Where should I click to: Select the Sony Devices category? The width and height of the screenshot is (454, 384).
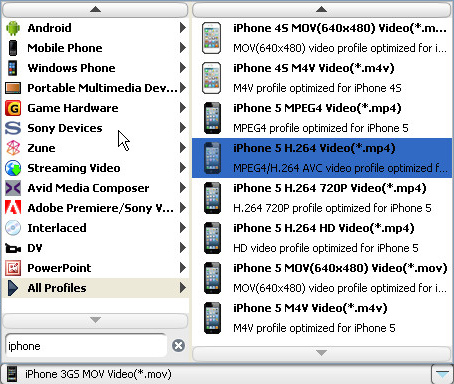click(95, 128)
